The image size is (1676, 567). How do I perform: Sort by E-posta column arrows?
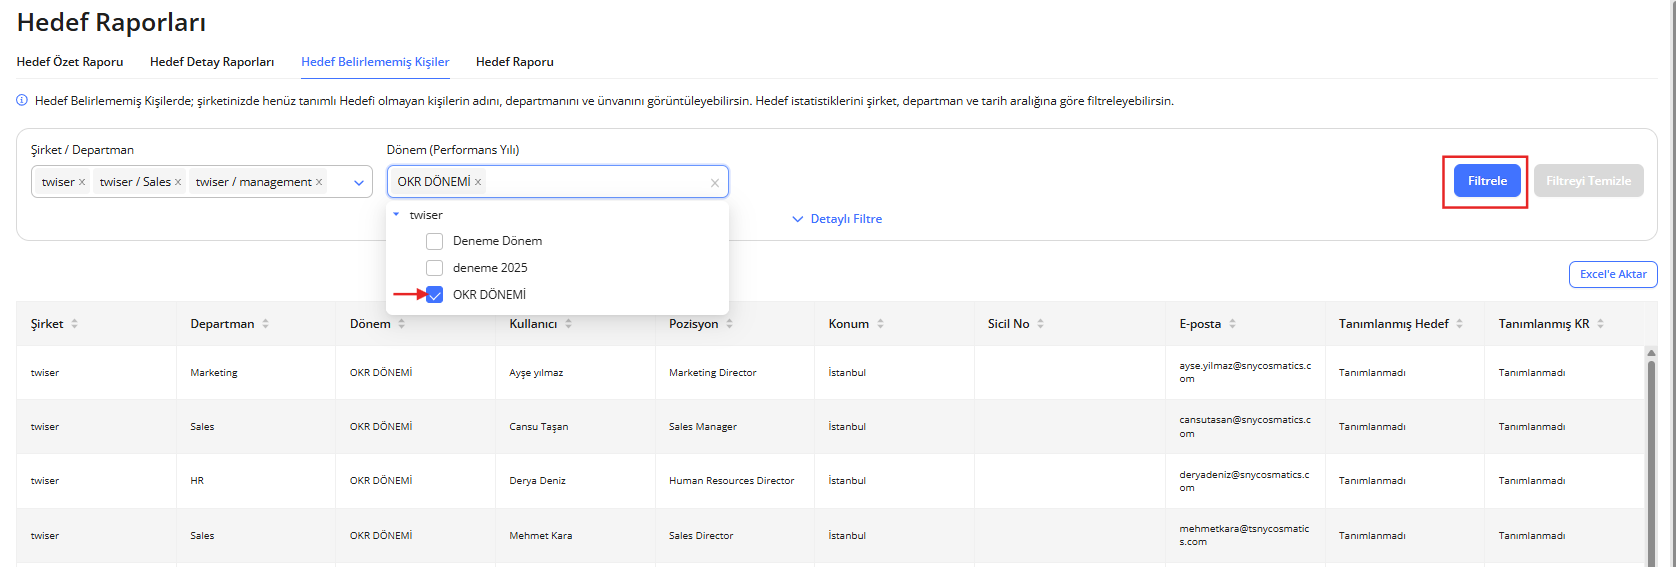1232,324
